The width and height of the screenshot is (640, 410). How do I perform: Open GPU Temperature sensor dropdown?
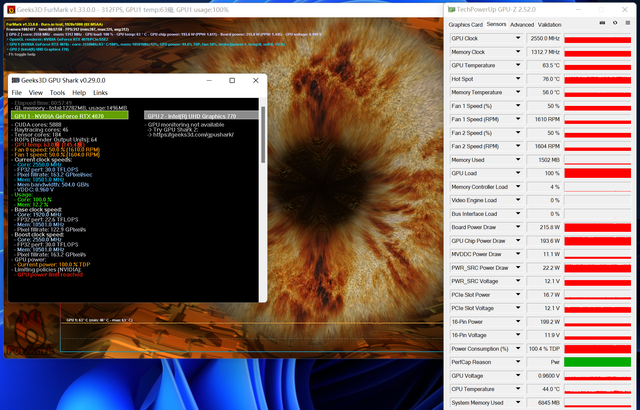point(518,65)
